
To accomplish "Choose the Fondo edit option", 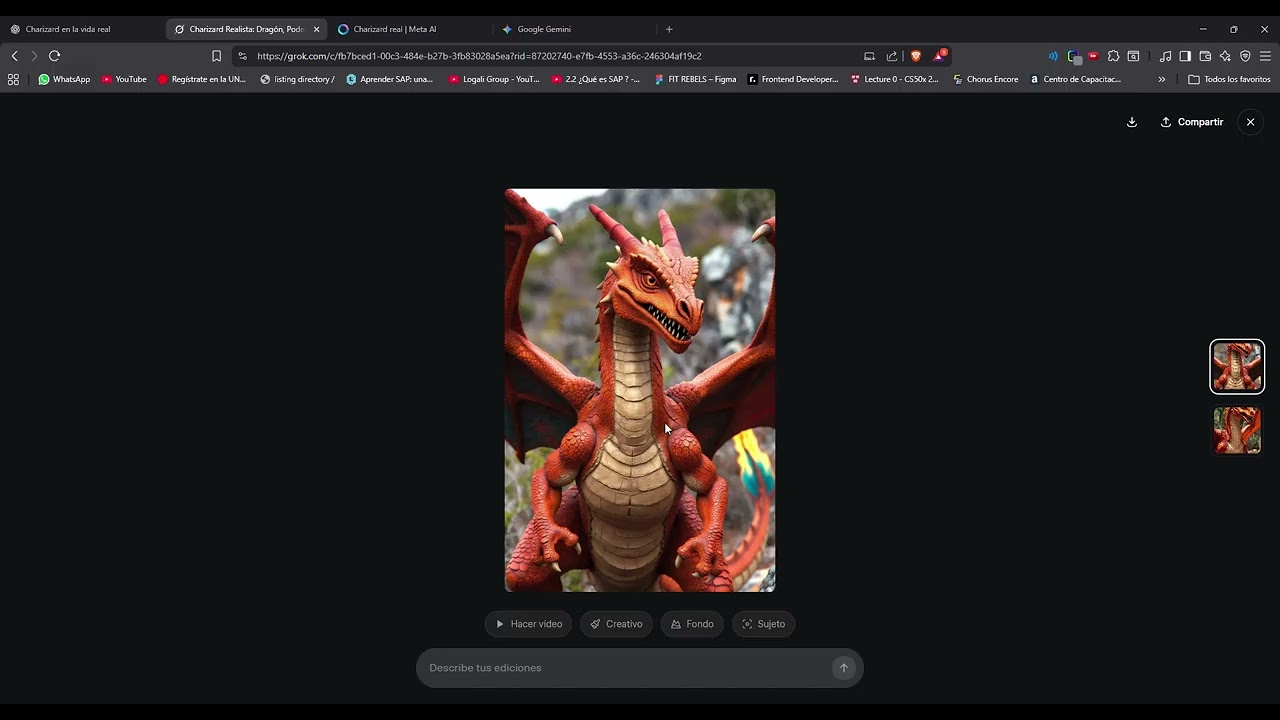I will click(x=692, y=624).
